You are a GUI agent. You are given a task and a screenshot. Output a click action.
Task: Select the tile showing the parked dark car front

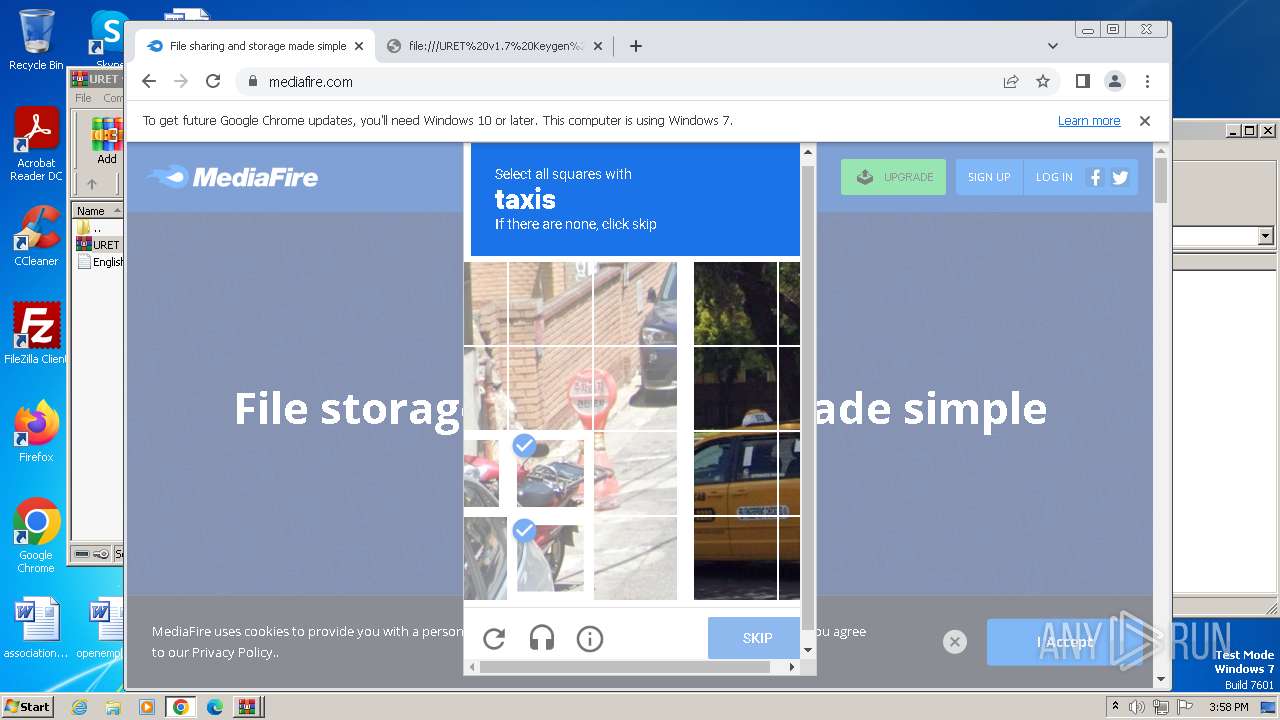635,304
